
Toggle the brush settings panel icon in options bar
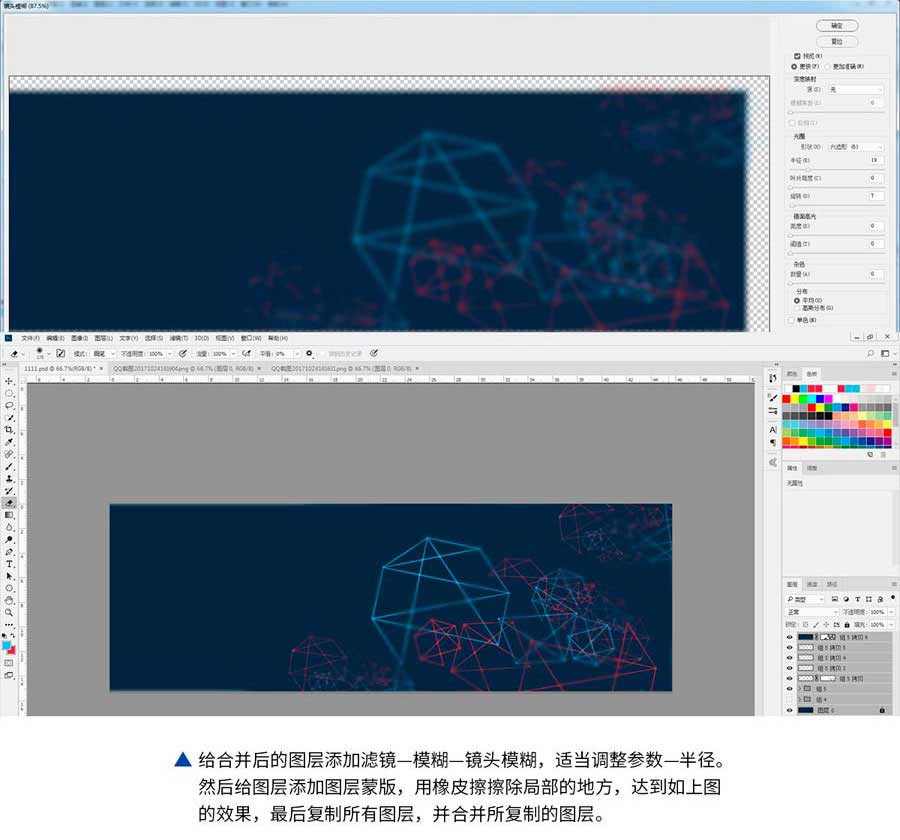click(x=60, y=354)
